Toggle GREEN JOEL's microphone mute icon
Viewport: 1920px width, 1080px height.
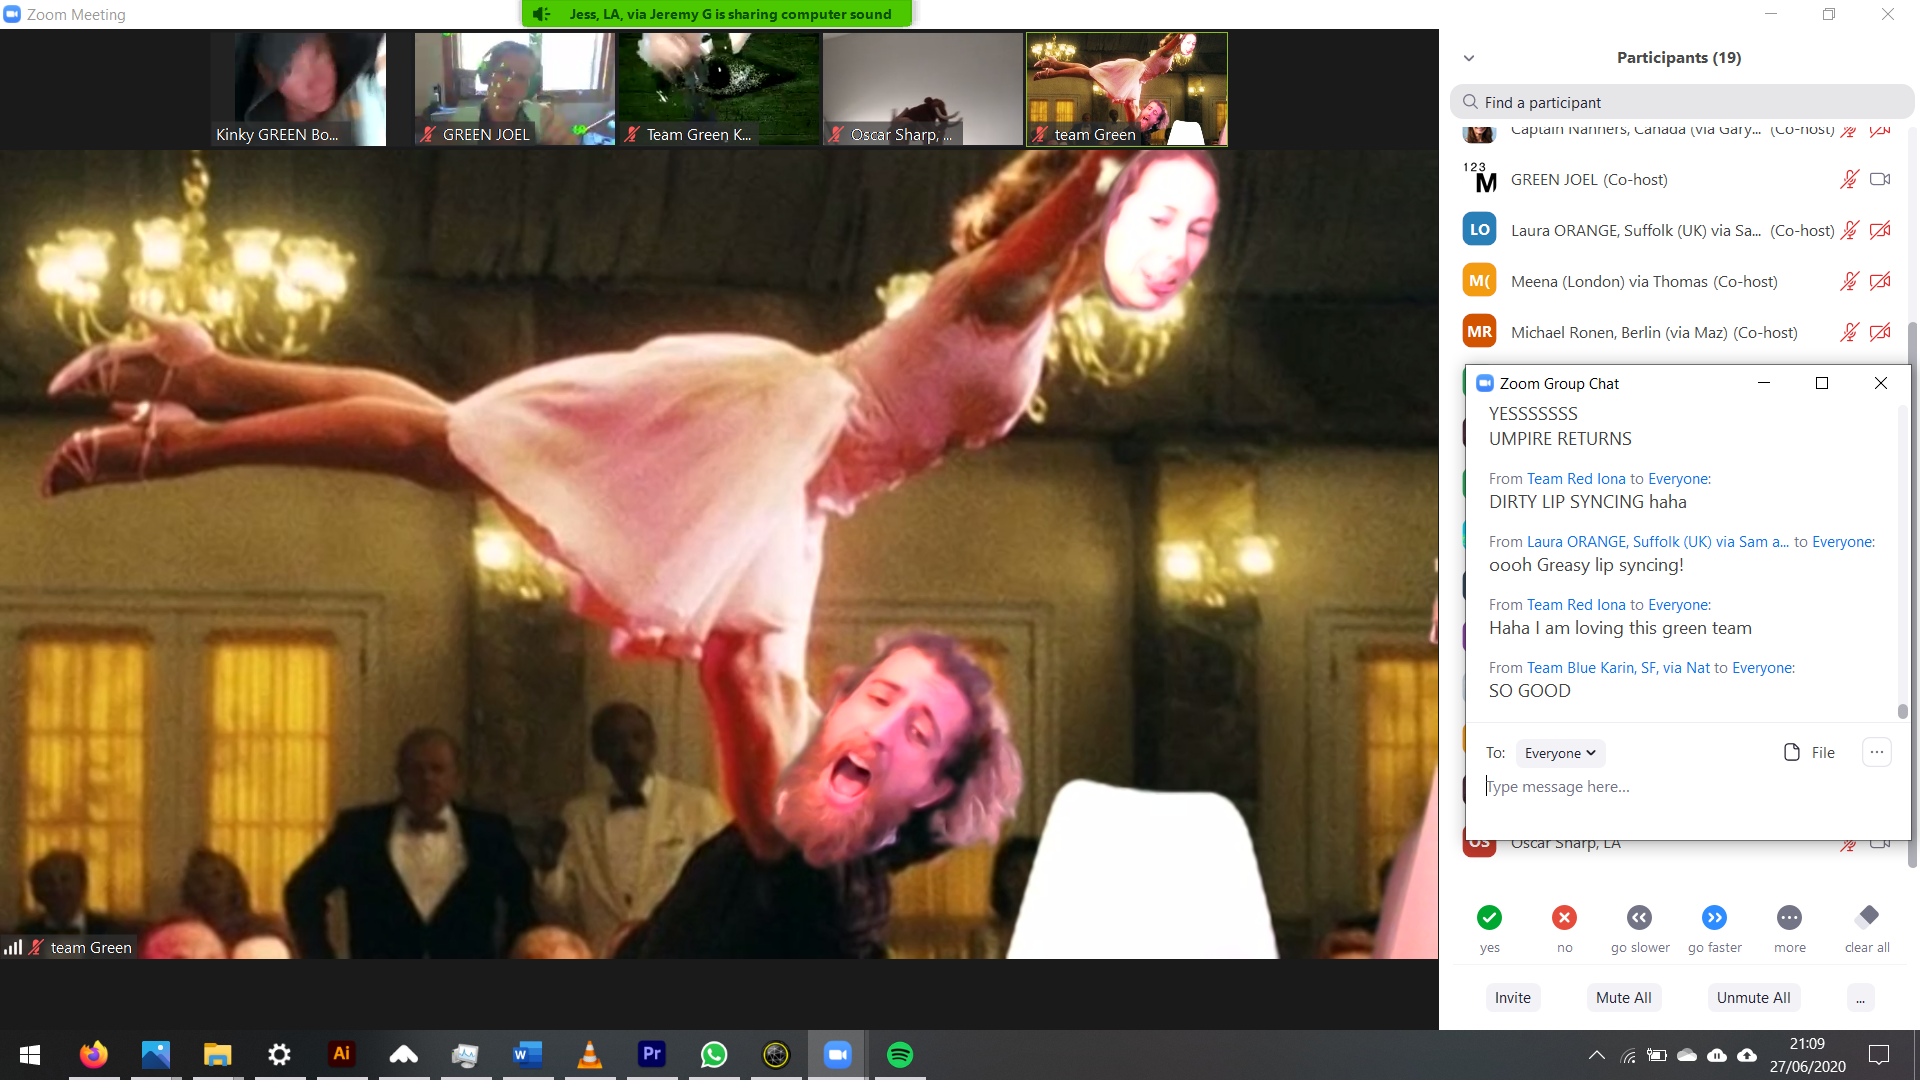pos(1849,179)
